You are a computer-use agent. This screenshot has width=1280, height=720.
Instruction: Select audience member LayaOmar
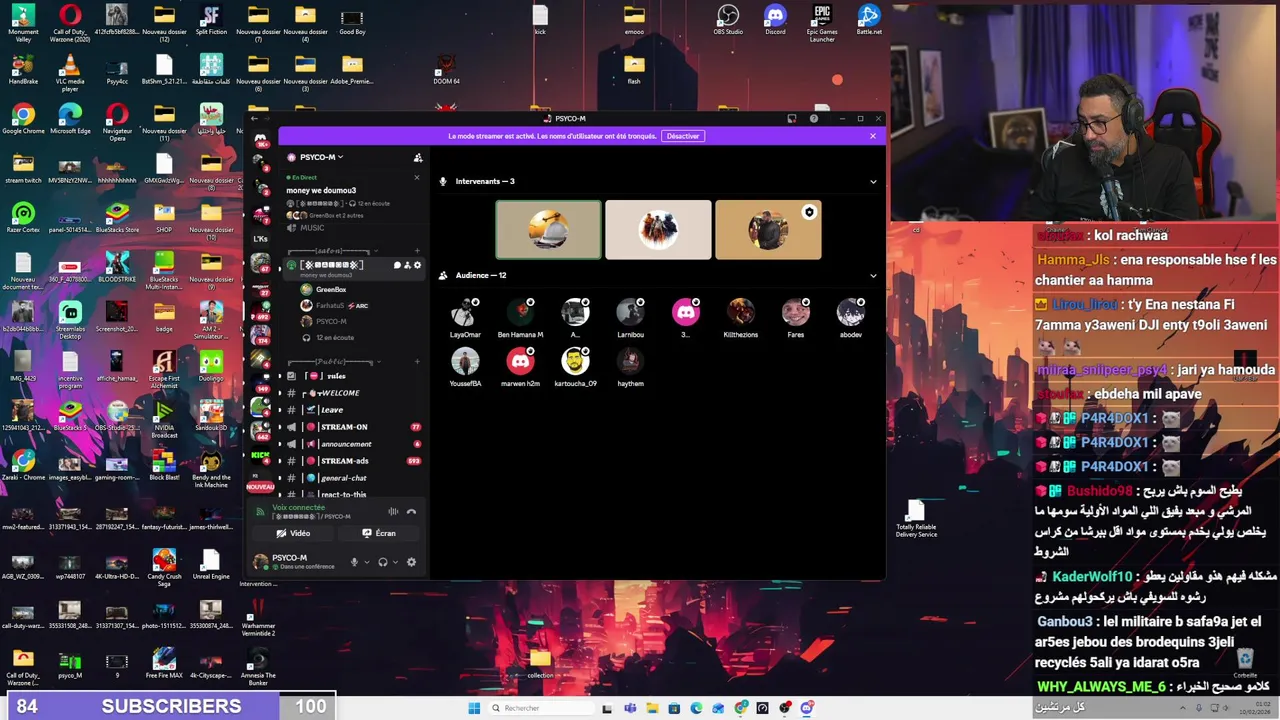point(465,318)
